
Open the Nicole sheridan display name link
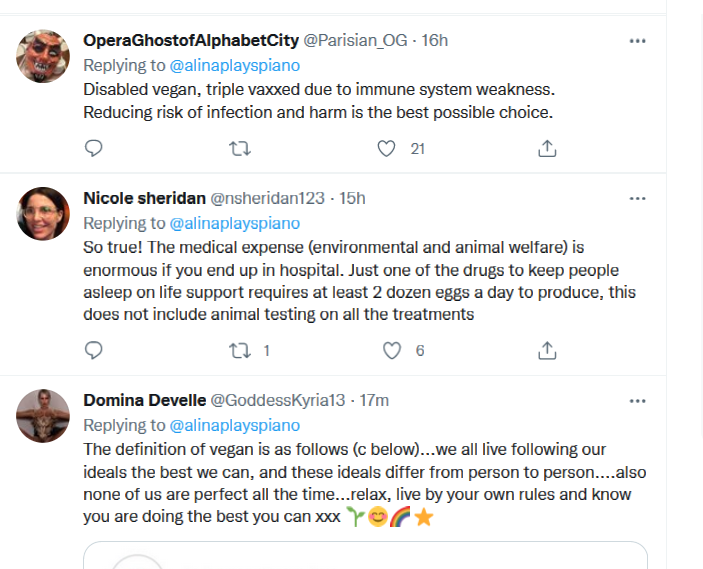(144, 198)
